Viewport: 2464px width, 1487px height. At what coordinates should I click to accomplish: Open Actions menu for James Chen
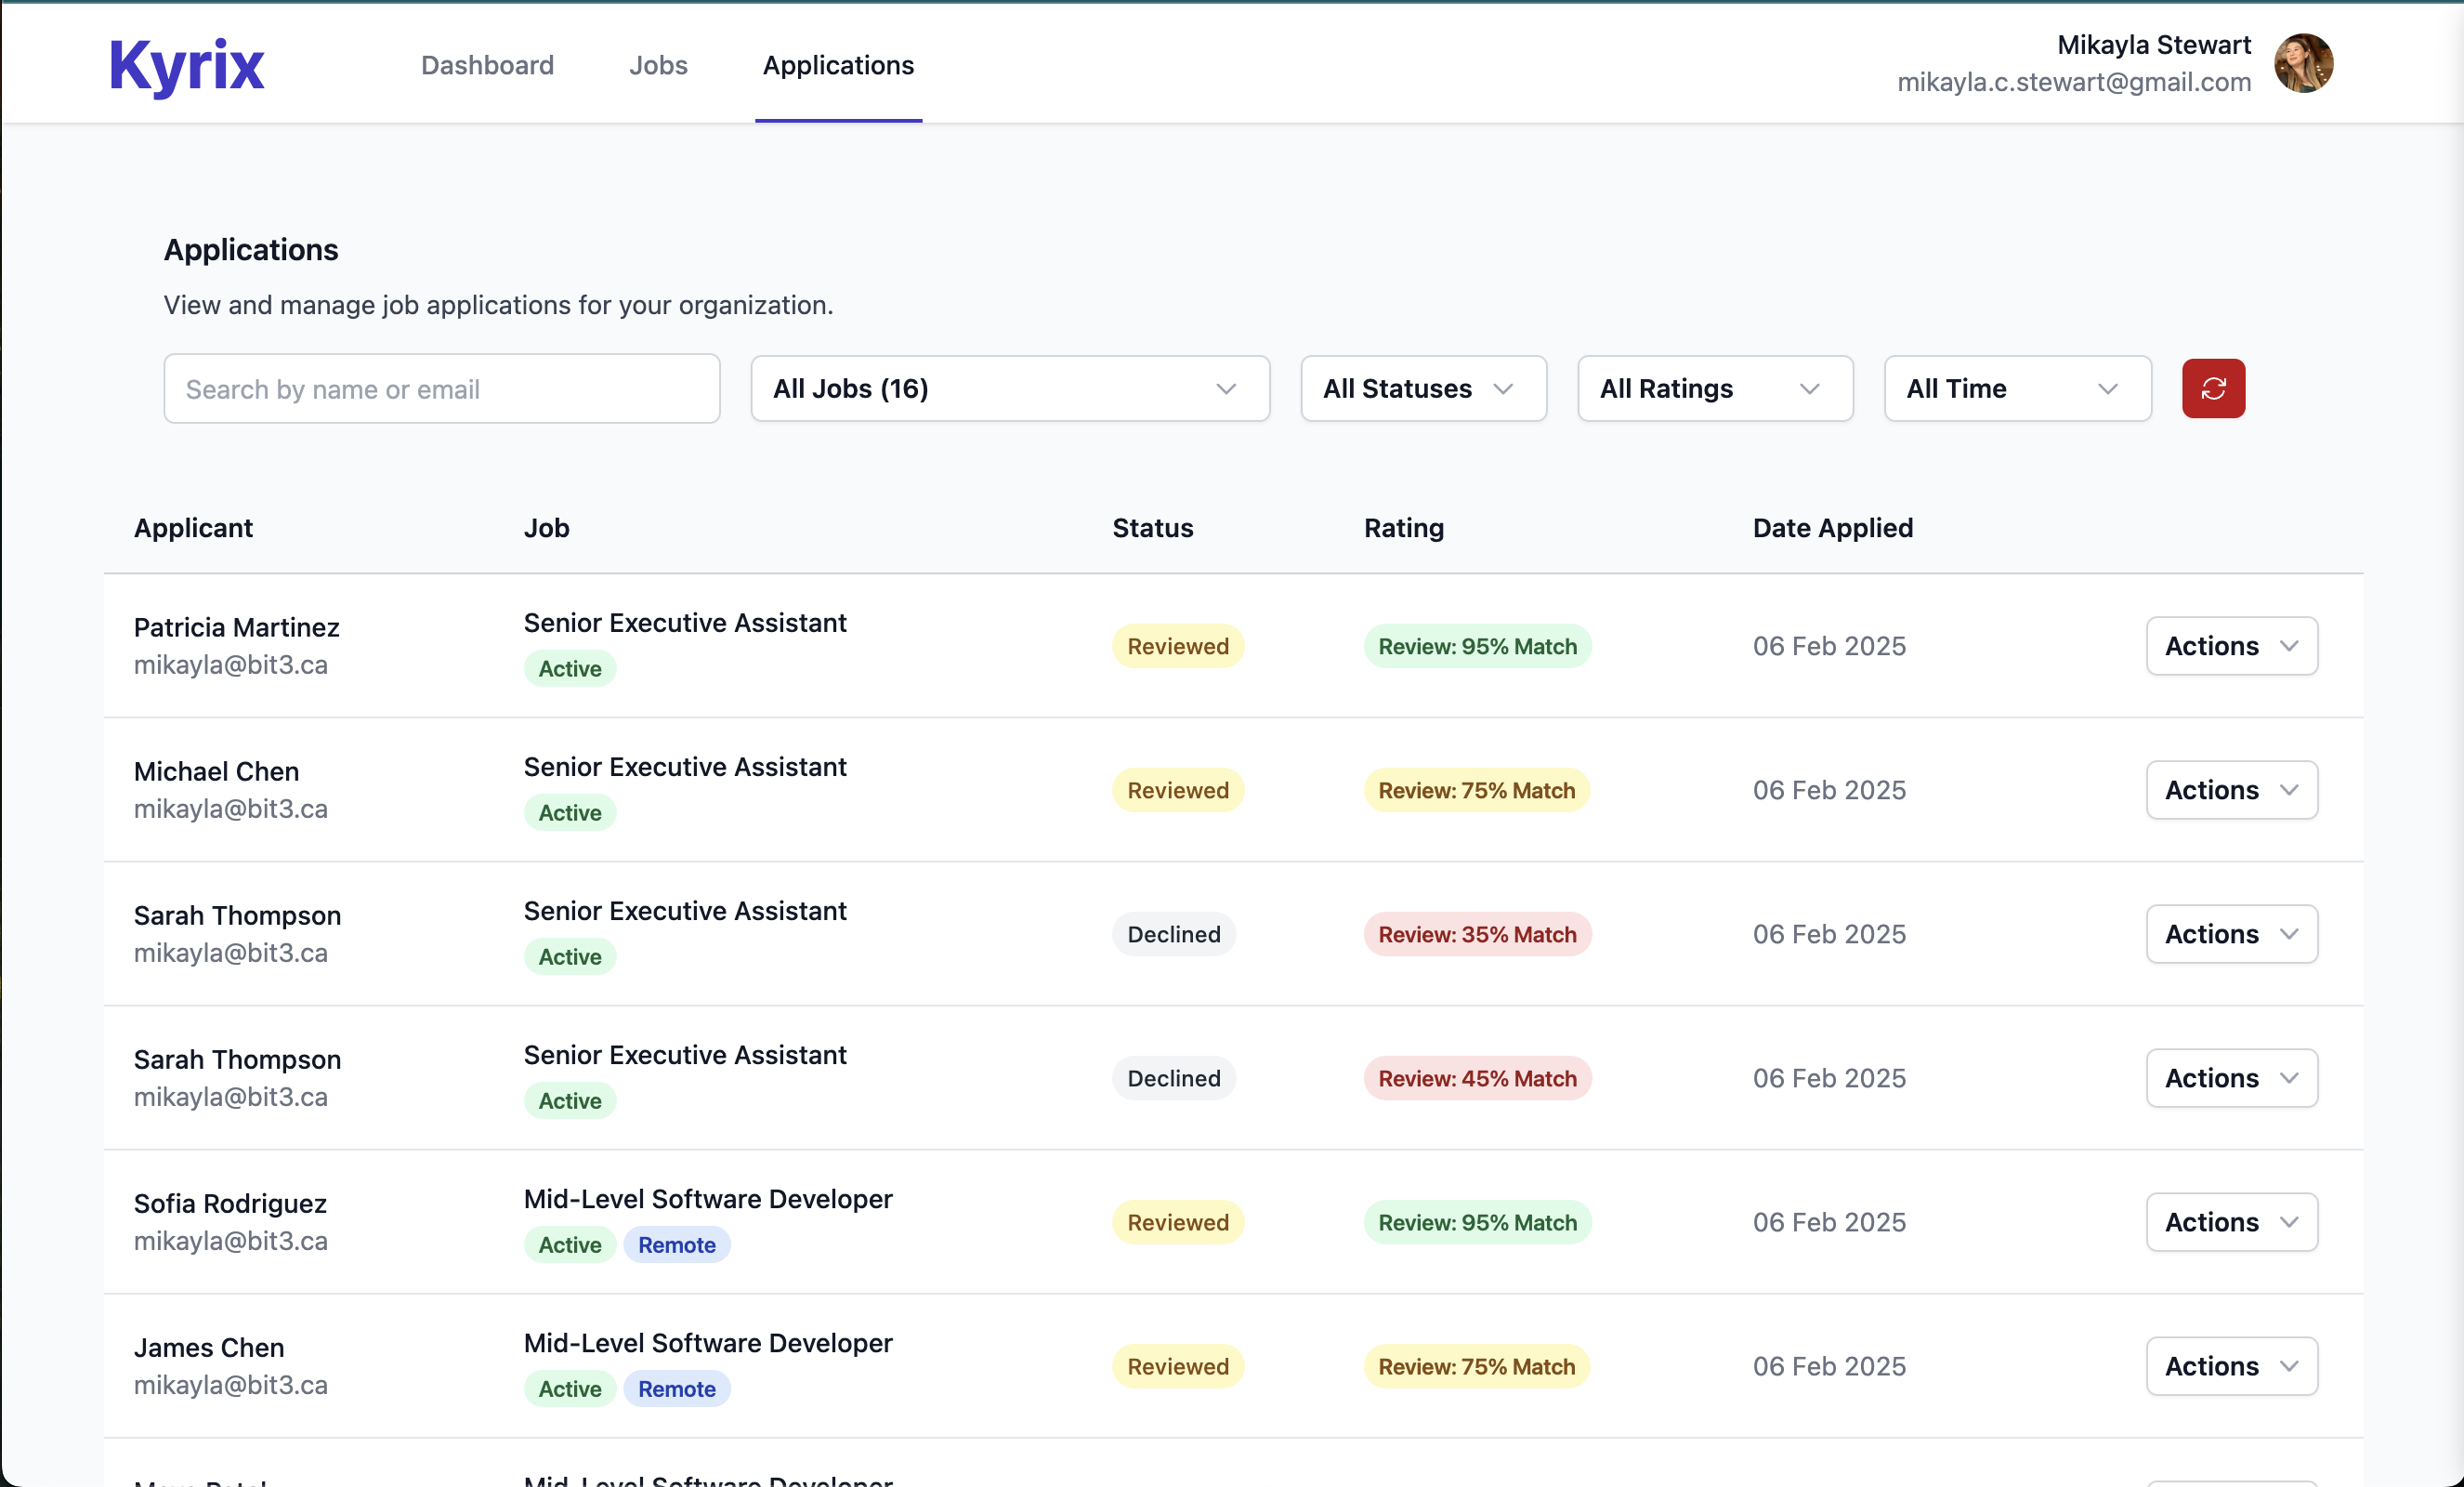coord(2230,1366)
